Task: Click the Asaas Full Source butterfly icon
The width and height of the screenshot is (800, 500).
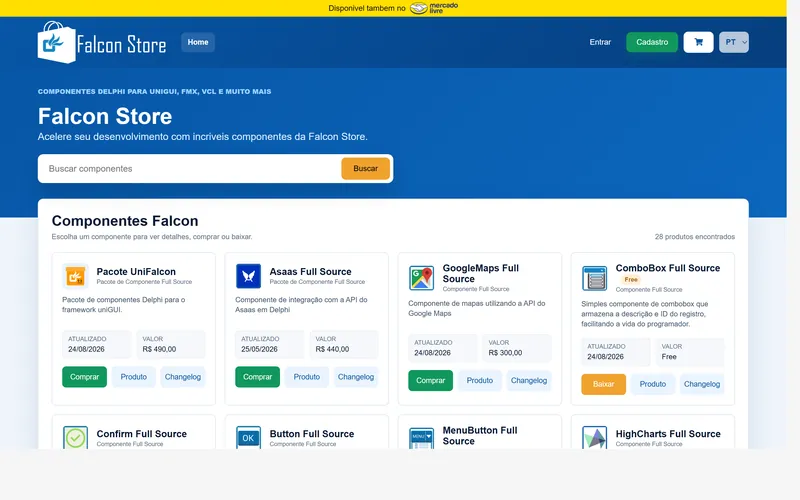Action: [248, 276]
